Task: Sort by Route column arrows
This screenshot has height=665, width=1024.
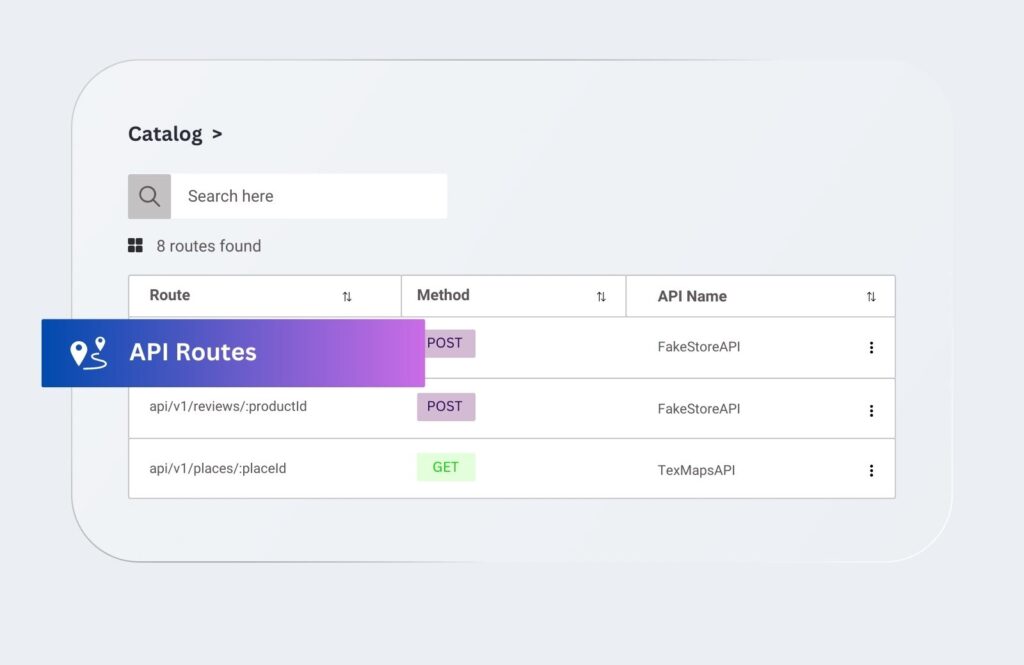Action: point(347,297)
